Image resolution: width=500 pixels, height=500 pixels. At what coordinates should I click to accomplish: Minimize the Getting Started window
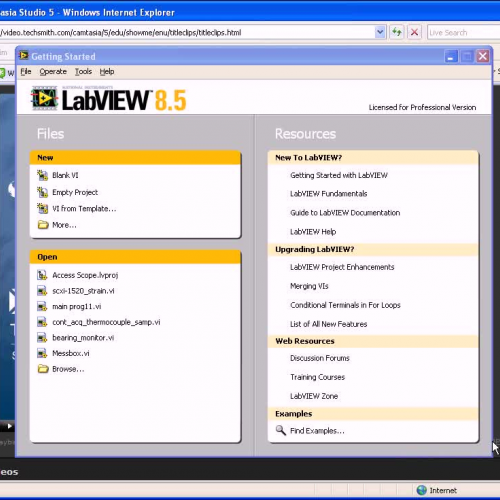tap(451, 56)
